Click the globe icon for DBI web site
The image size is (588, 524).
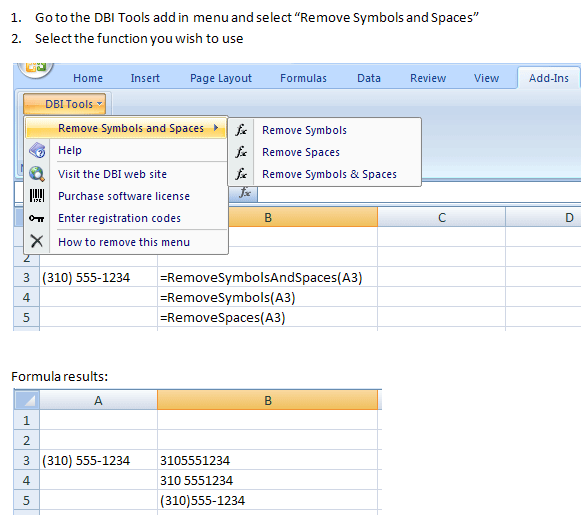tap(37, 174)
